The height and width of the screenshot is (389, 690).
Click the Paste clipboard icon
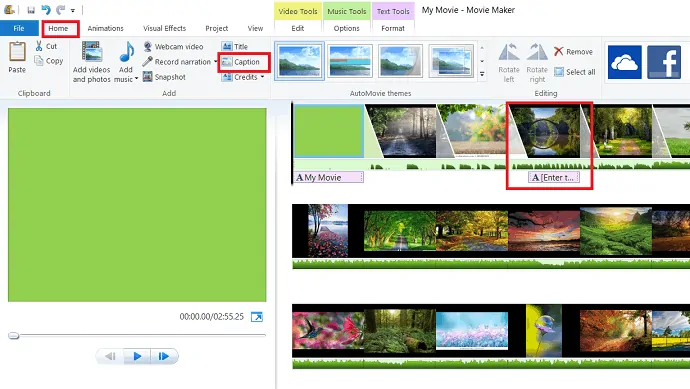pos(17,51)
